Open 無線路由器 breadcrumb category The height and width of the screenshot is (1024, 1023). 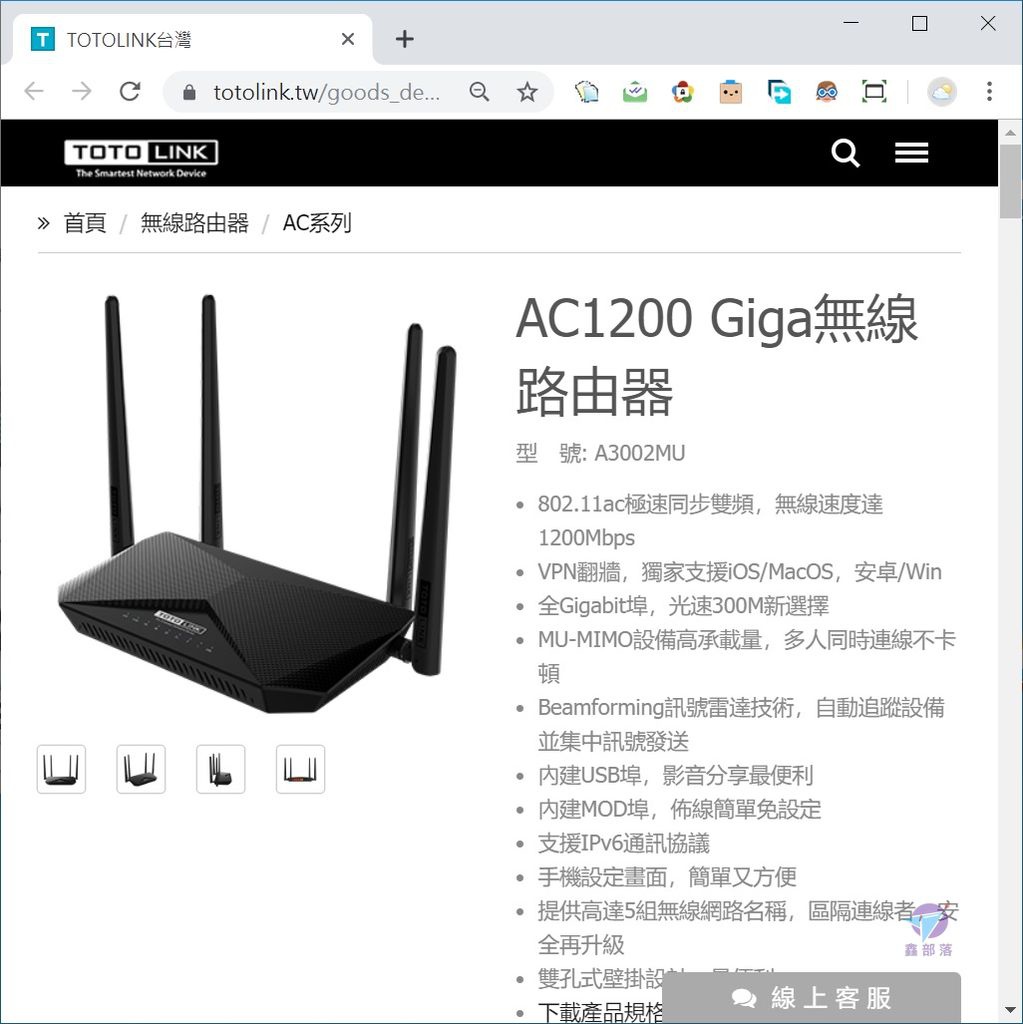[195, 223]
